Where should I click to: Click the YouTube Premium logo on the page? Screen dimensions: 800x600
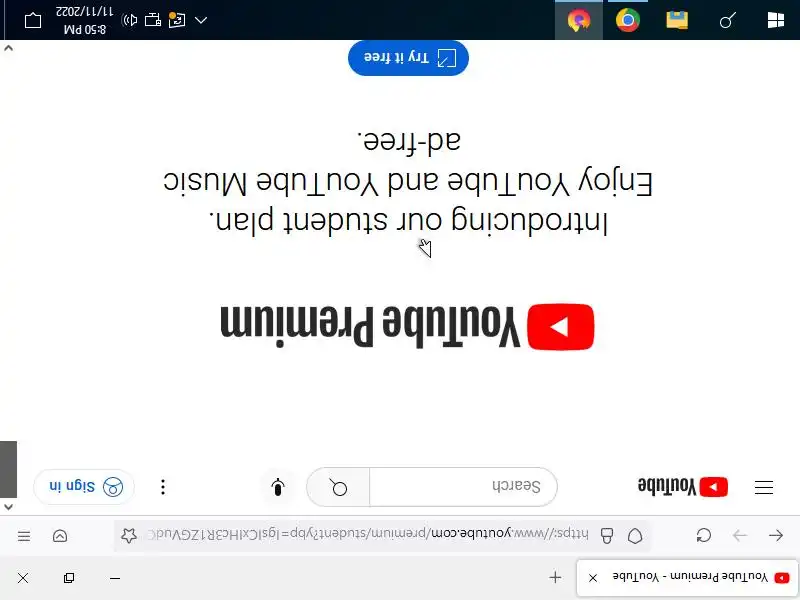pos(407,327)
